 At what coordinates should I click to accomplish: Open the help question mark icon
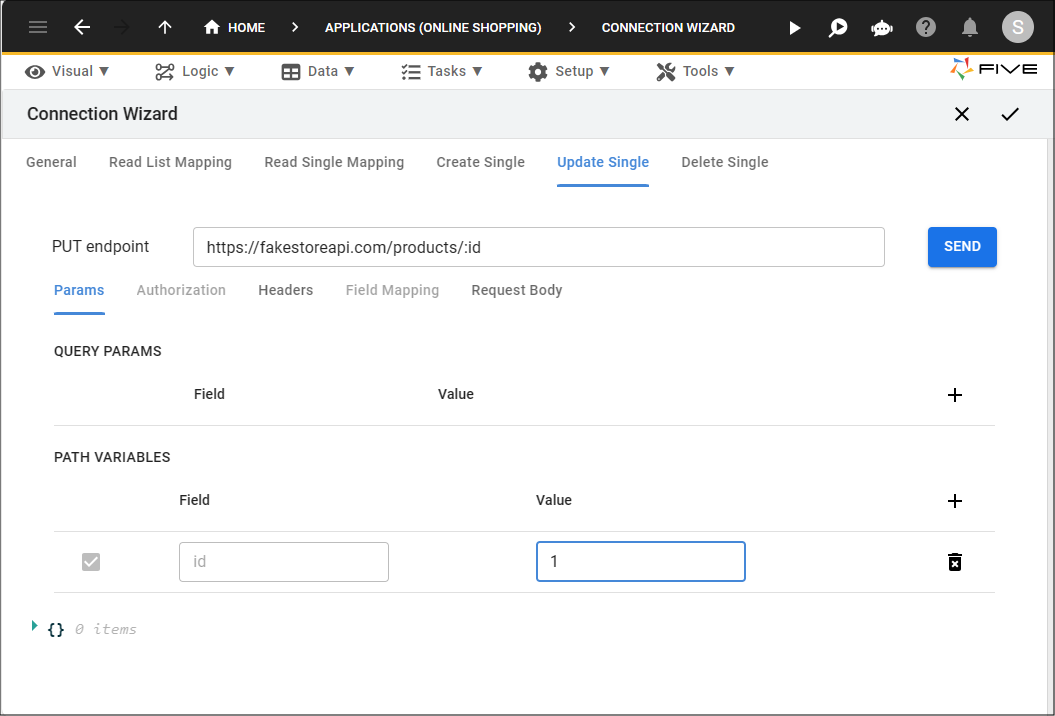pos(926,28)
